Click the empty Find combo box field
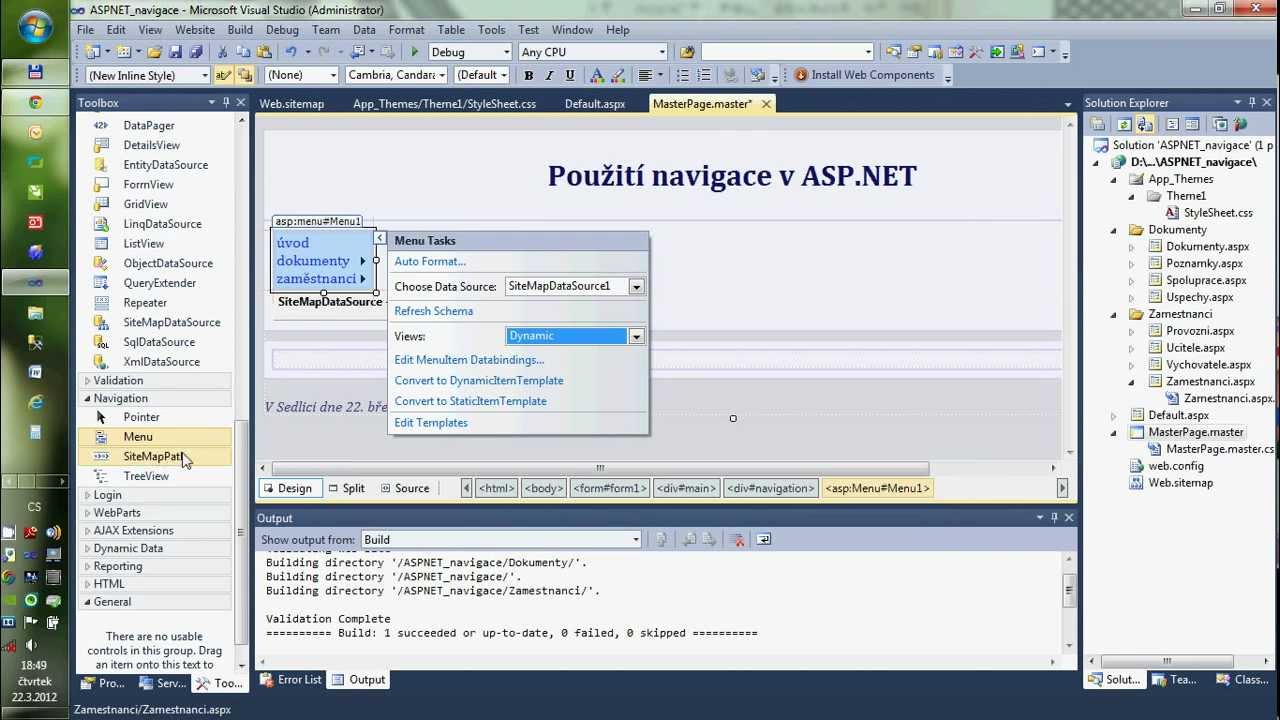This screenshot has width=1280, height=720. 788,52
